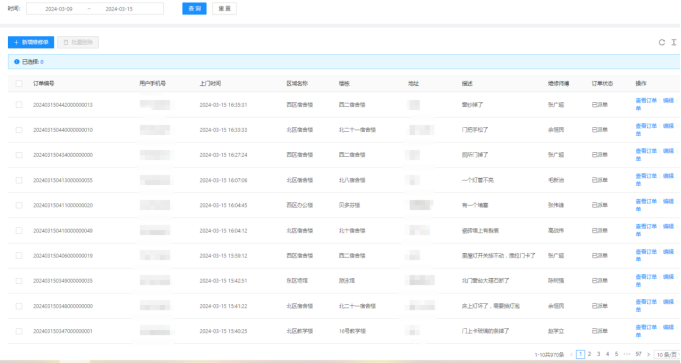Click visit time 2024-03-15 15:42:51
Viewport: 681px width, 363px height.
(x=223, y=281)
